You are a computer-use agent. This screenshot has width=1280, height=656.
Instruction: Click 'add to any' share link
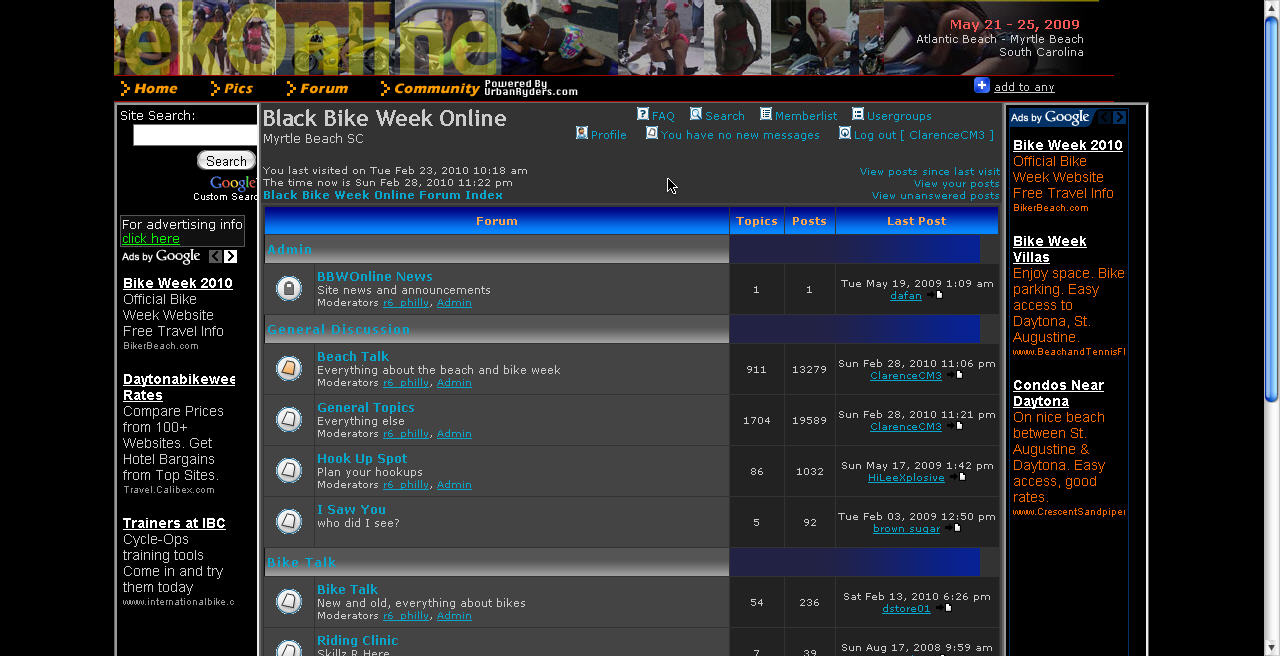click(1024, 87)
